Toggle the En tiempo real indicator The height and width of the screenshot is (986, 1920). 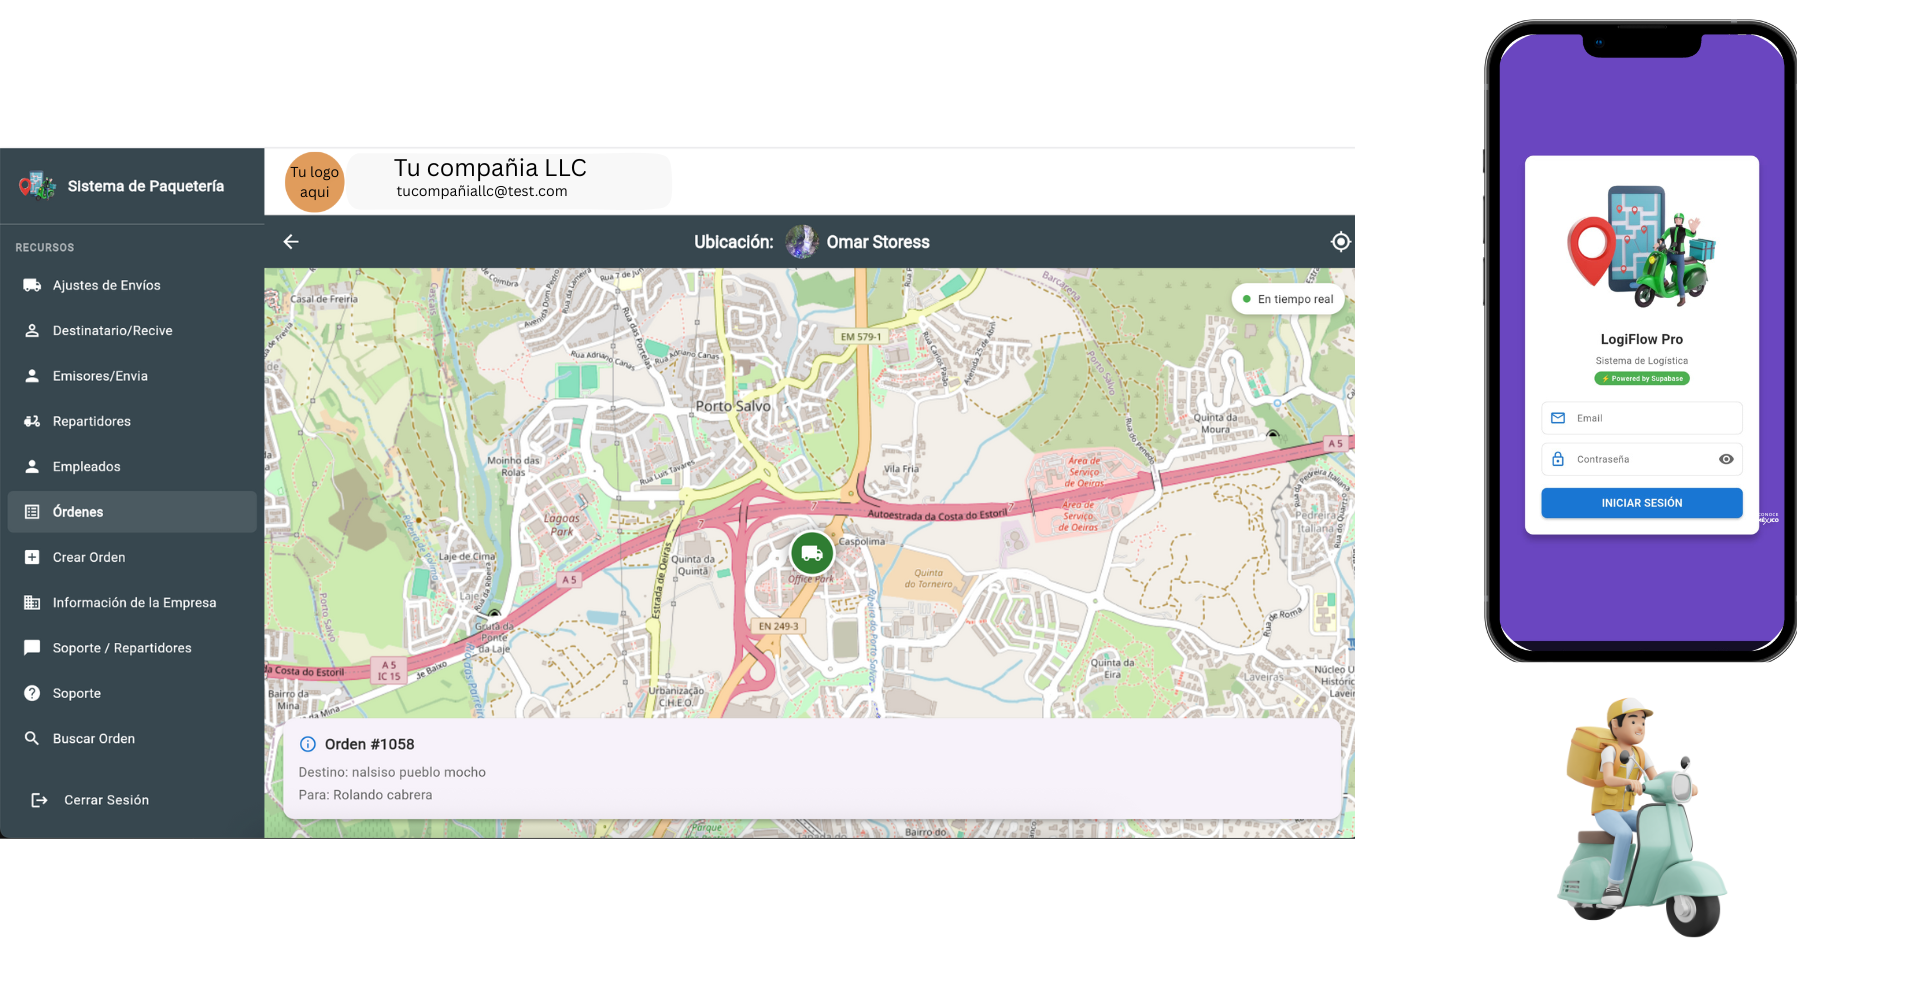click(x=1288, y=298)
